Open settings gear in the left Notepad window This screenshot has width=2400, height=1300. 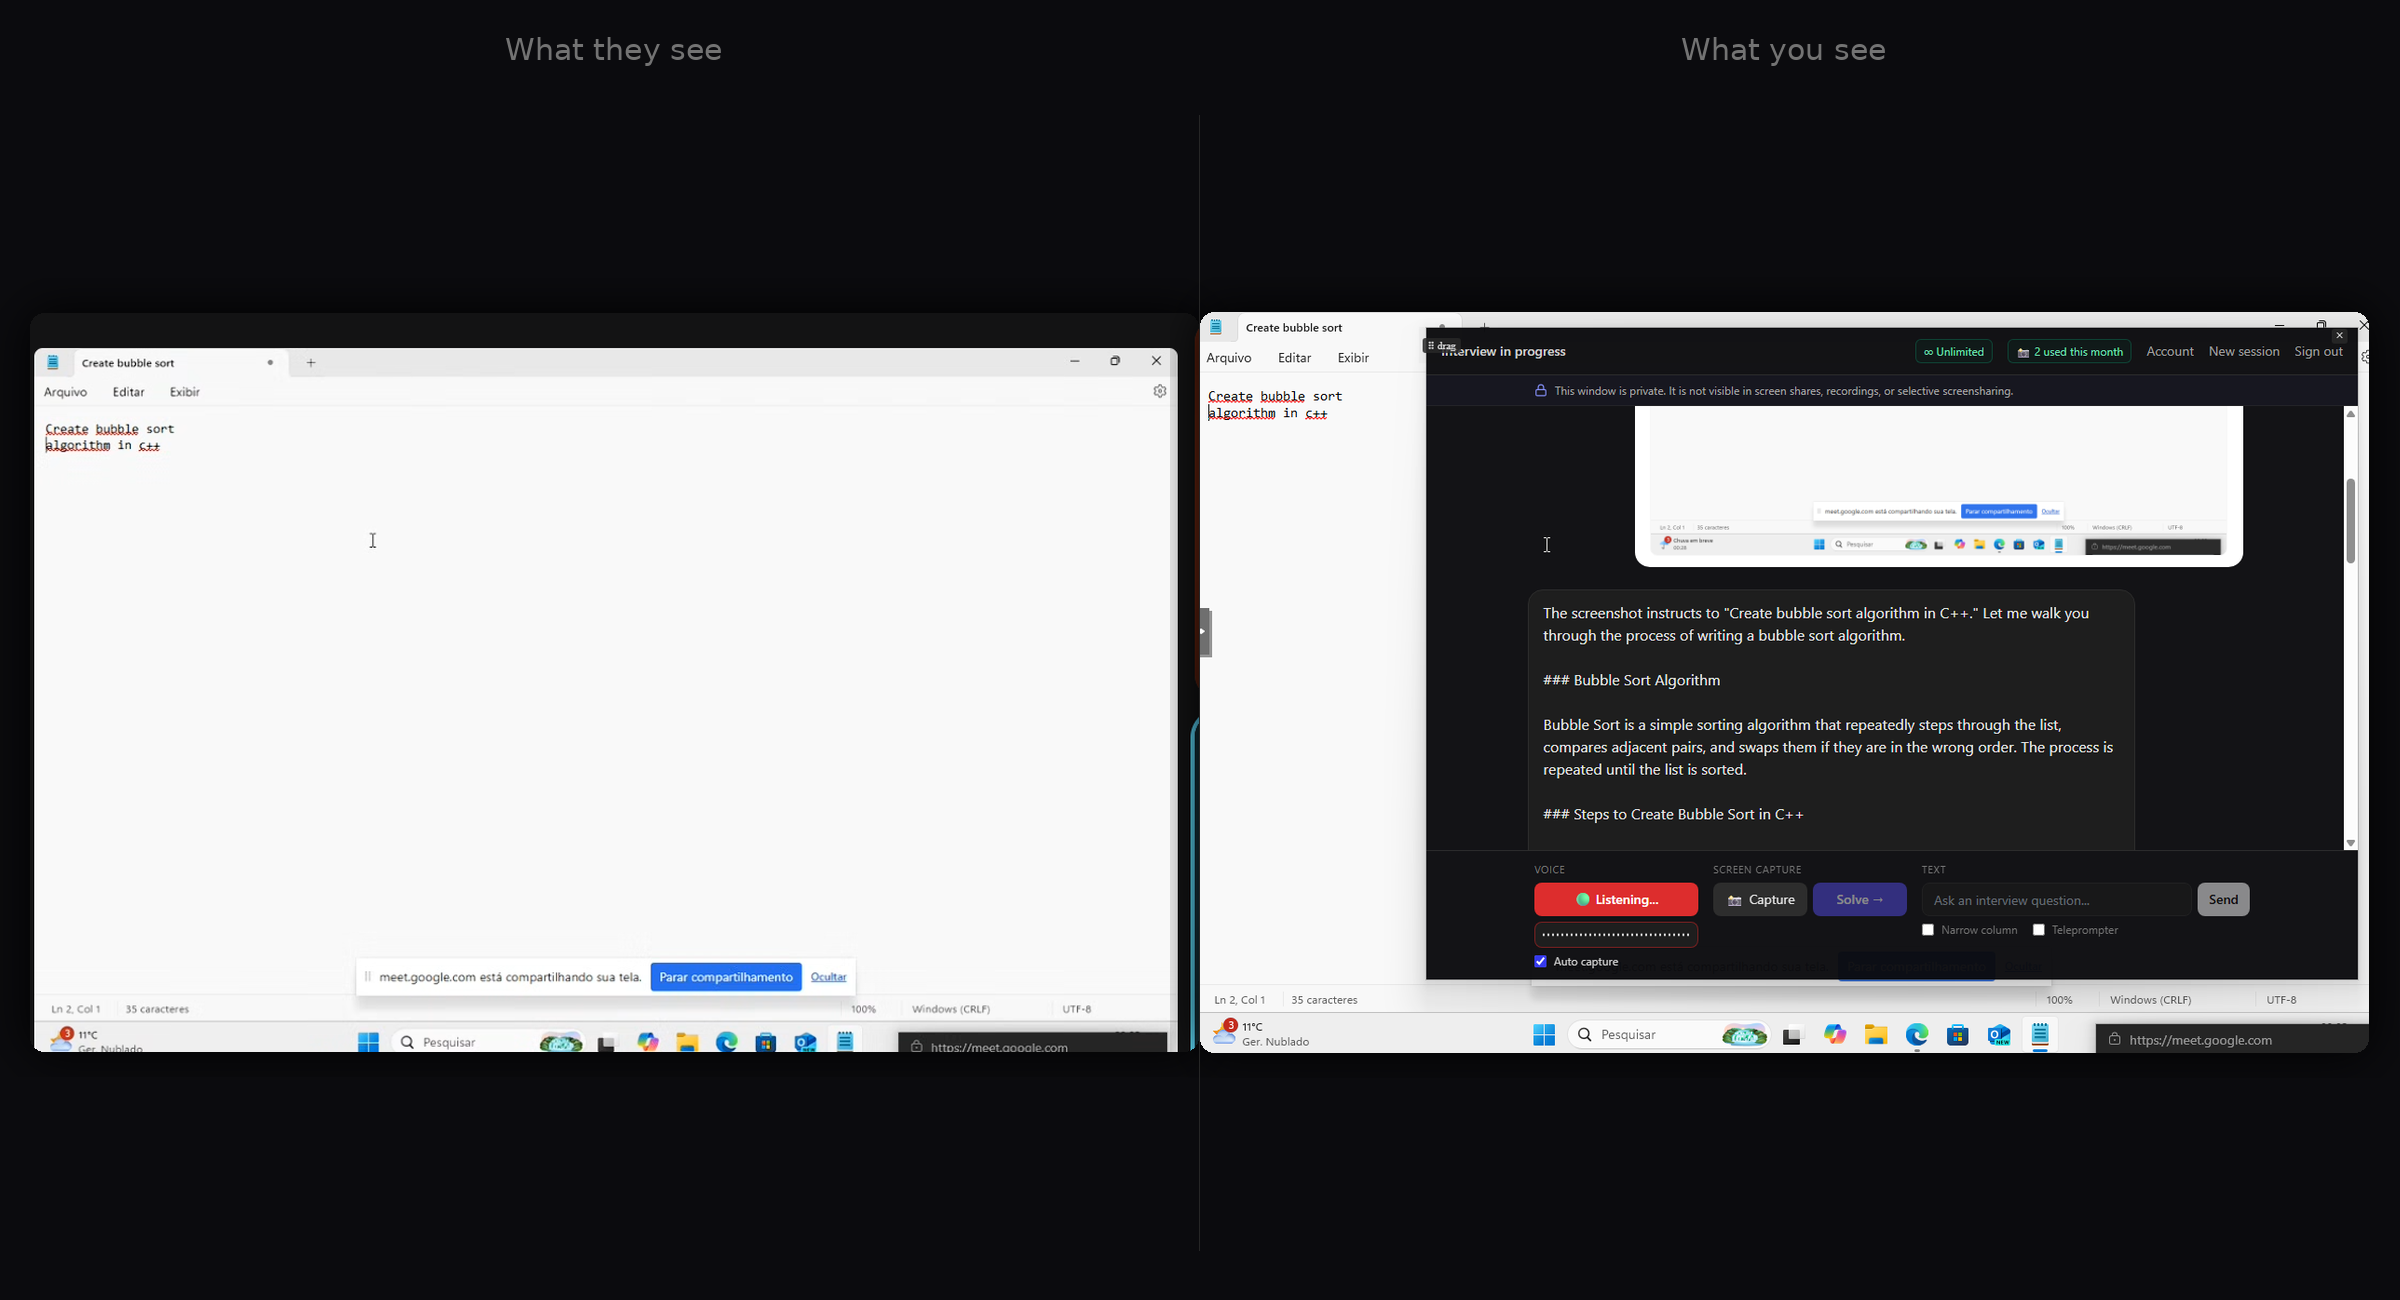pyautogui.click(x=1160, y=392)
